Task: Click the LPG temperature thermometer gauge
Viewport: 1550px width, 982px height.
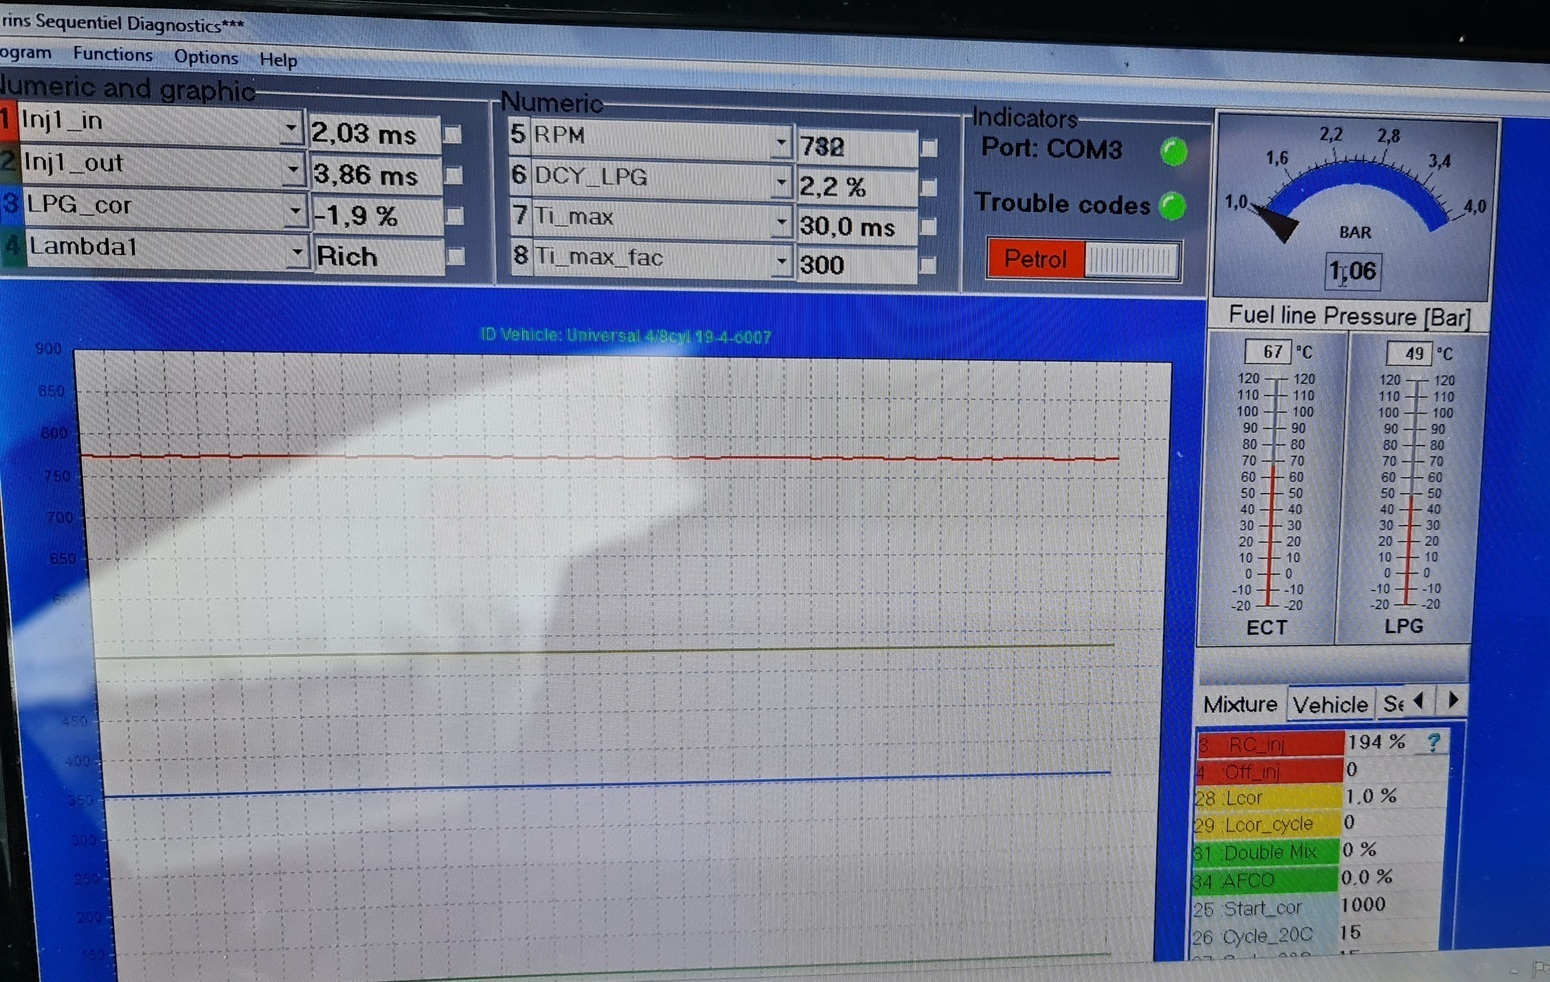Action: (x=1411, y=490)
